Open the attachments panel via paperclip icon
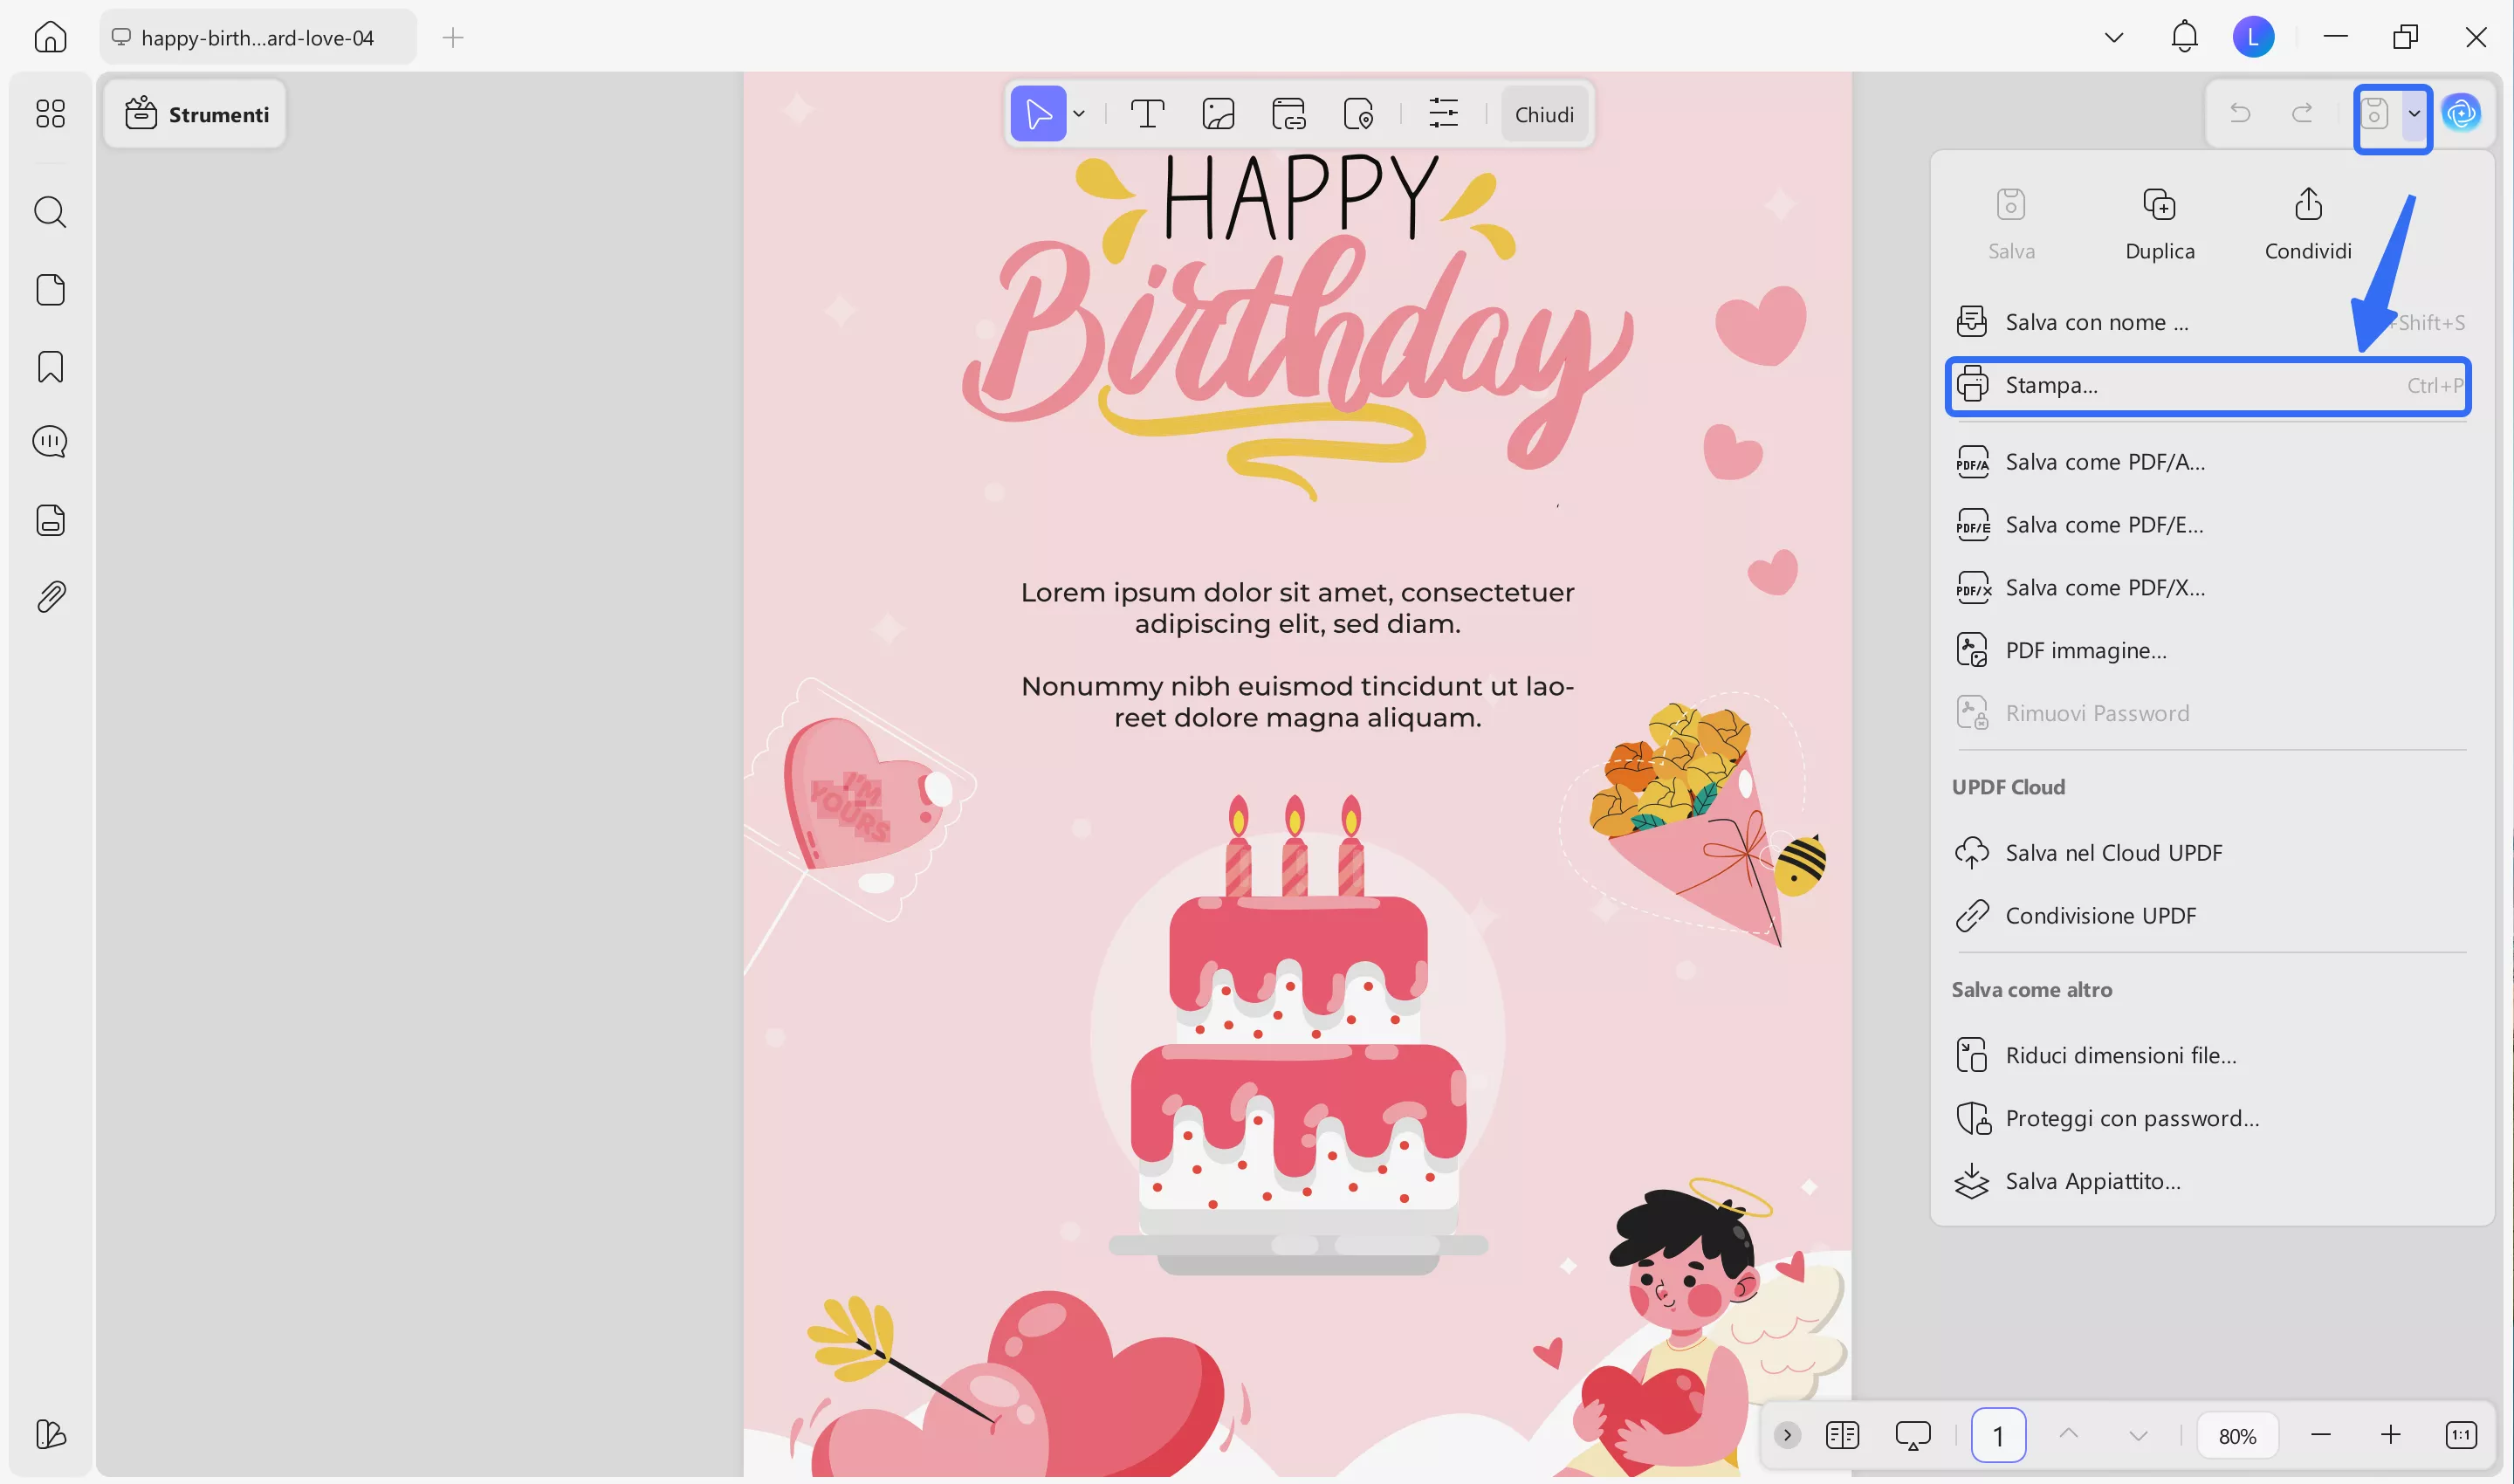Image resolution: width=2514 pixels, height=1484 pixels. coord(50,595)
